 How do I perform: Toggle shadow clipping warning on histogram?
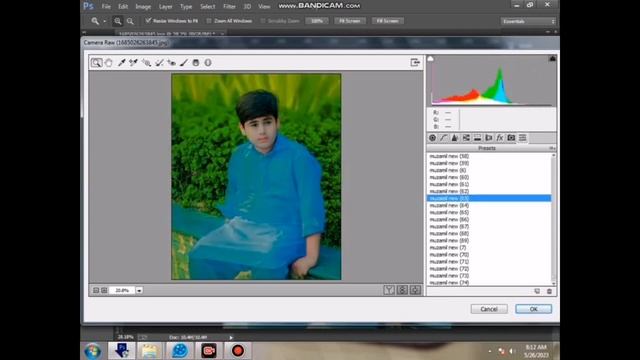click(430, 59)
